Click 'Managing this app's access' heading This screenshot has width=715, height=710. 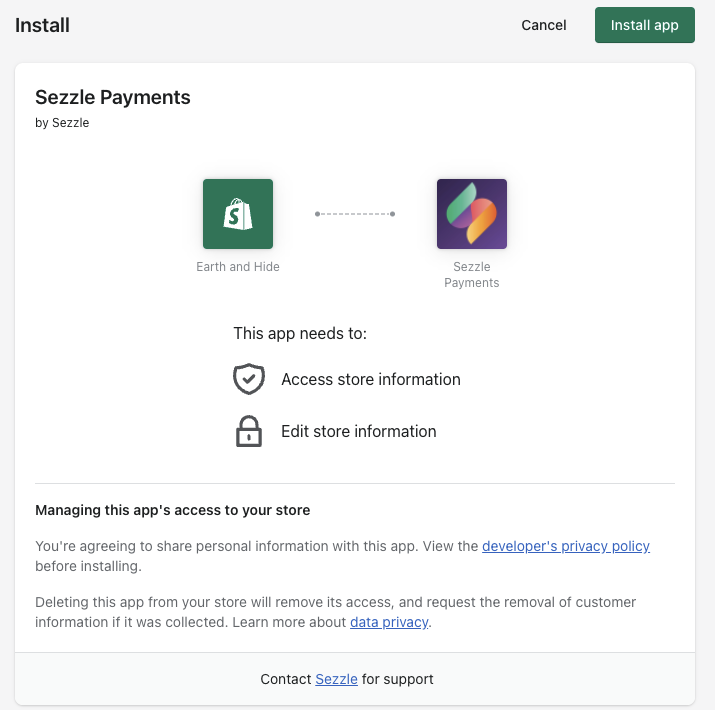[x=172, y=510]
